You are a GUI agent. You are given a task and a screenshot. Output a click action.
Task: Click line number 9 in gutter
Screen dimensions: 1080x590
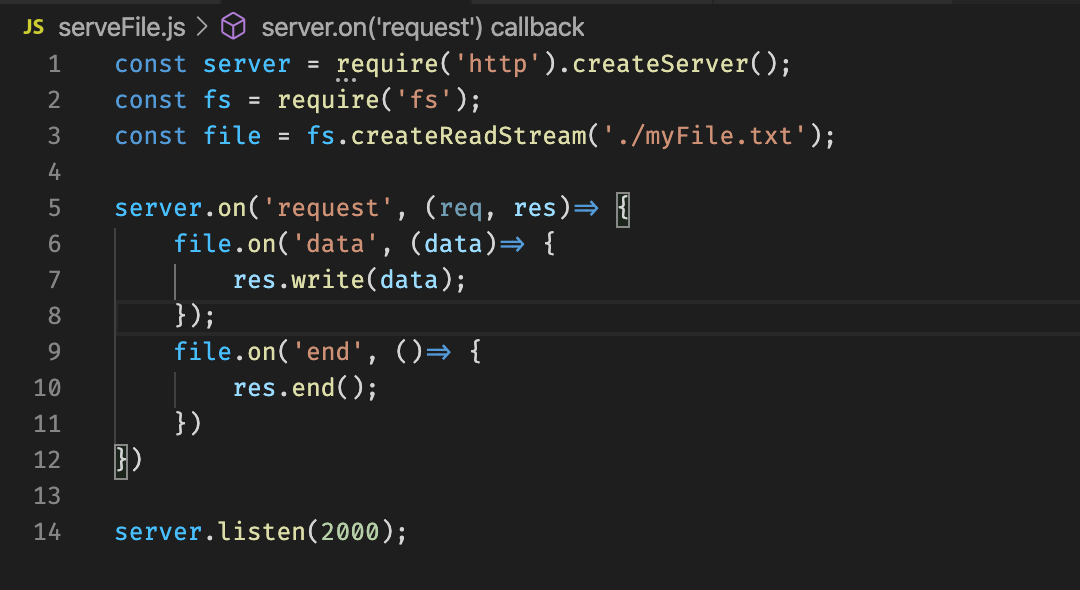54,352
